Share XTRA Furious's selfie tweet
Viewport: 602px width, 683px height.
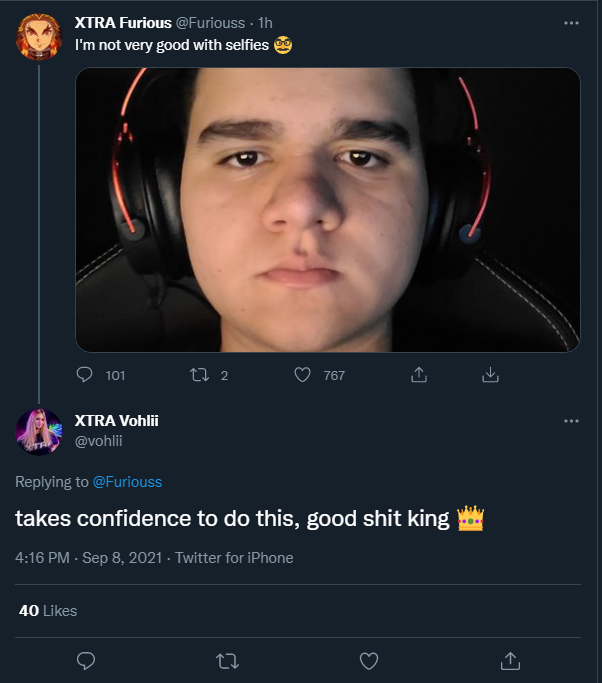[x=419, y=375]
